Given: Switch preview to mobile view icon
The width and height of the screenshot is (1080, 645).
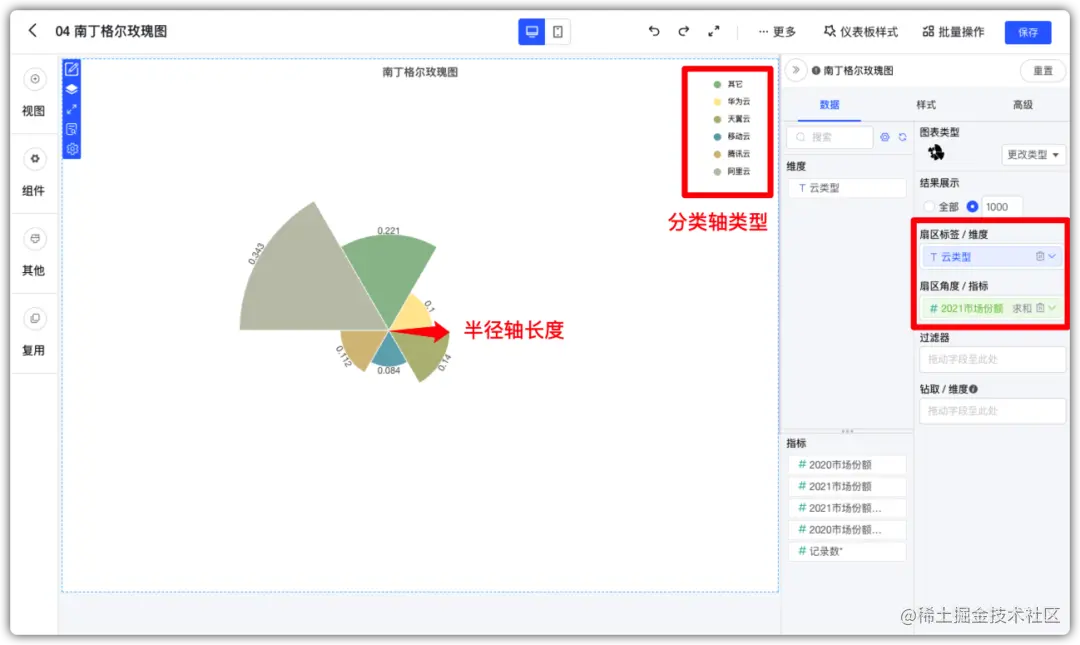Looking at the screenshot, I should pos(557,31).
